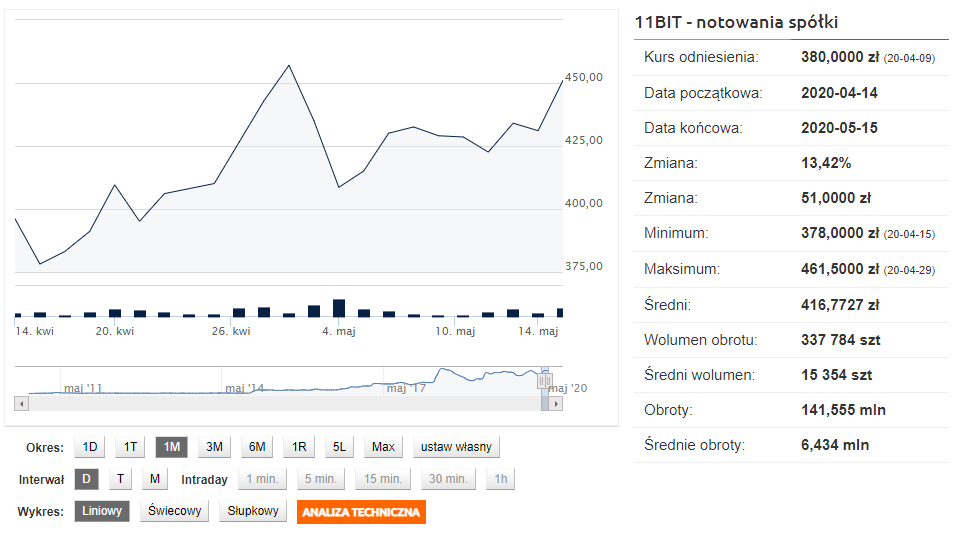
Task: Click the Średni value 416,7727 zł
Action: pyautogui.click(x=840, y=305)
